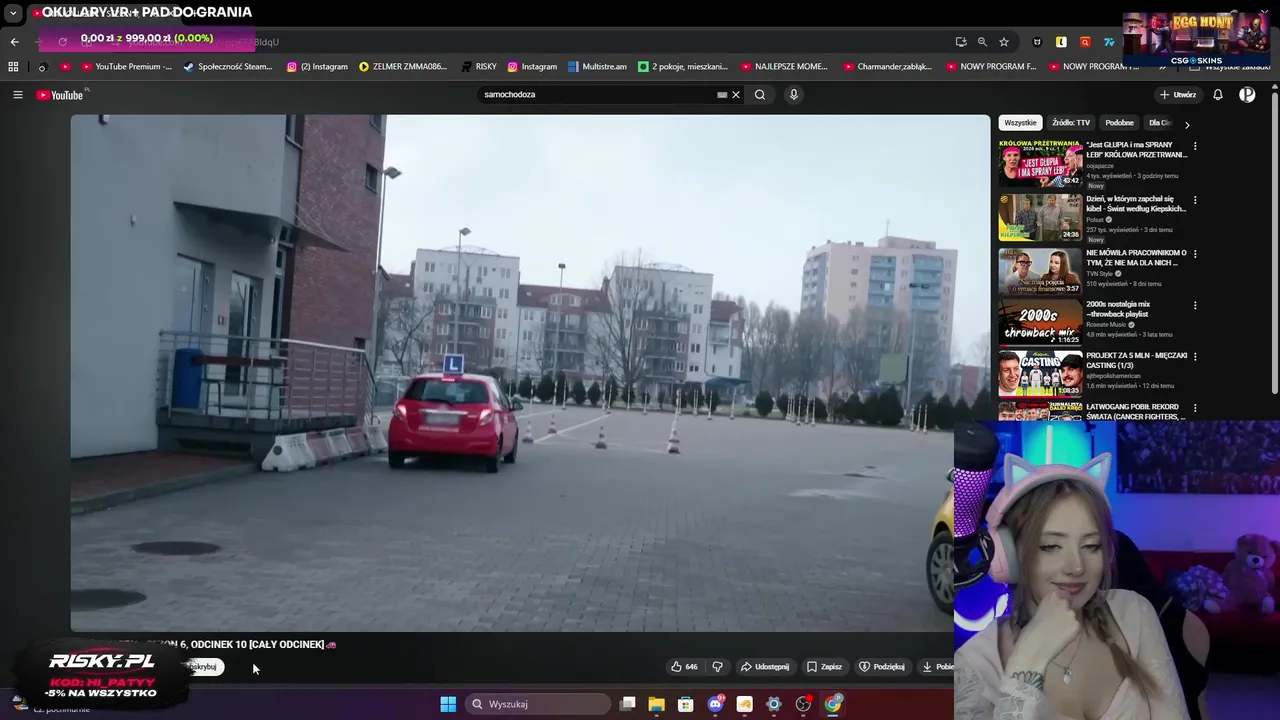
Task: Bookmark this page with the star icon
Action: click(1004, 42)
